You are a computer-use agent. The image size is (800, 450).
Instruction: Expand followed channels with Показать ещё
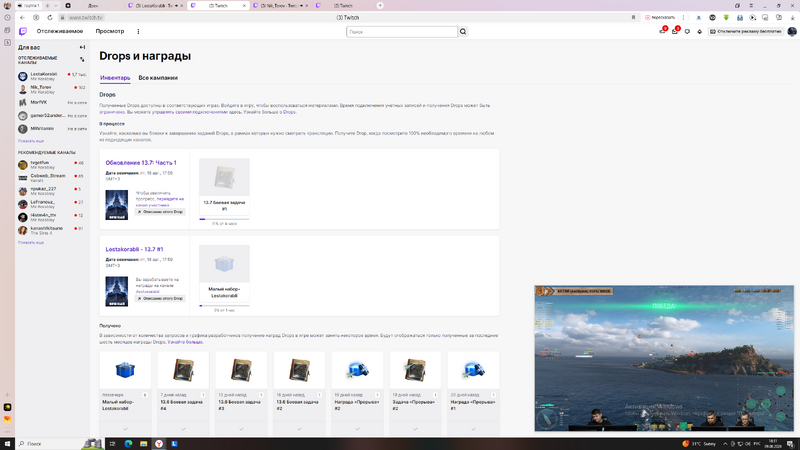click(x=31, y=141)
